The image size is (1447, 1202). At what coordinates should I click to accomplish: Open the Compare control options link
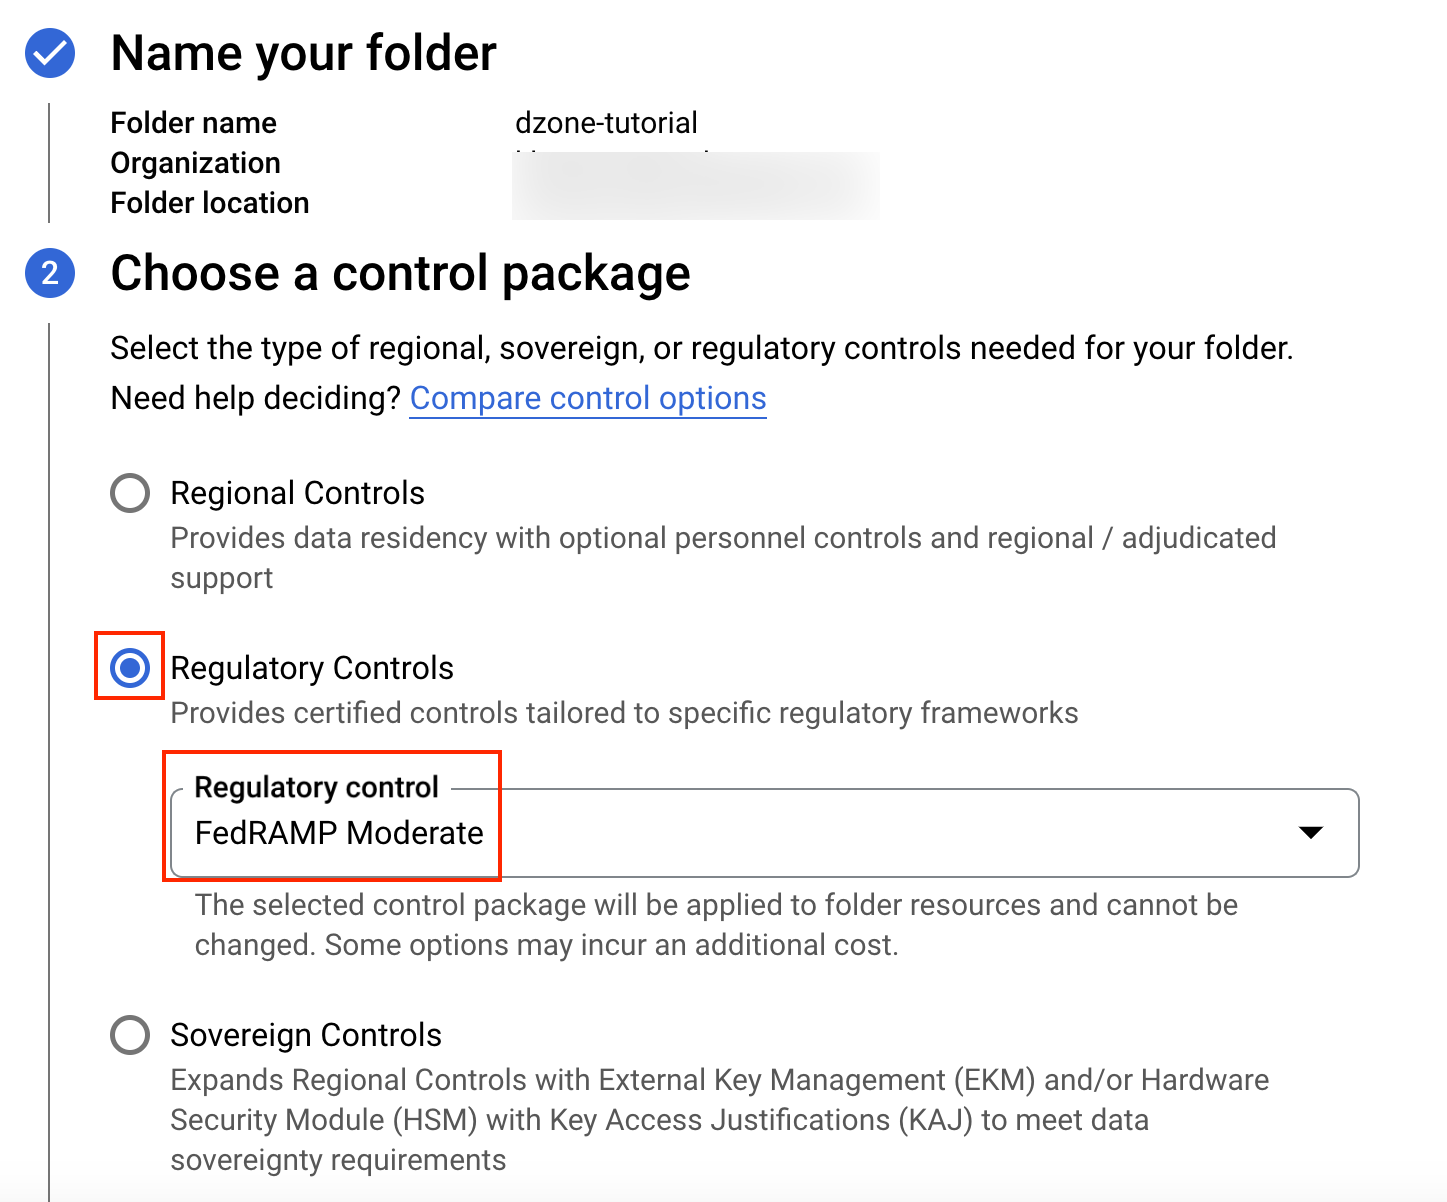587,398
